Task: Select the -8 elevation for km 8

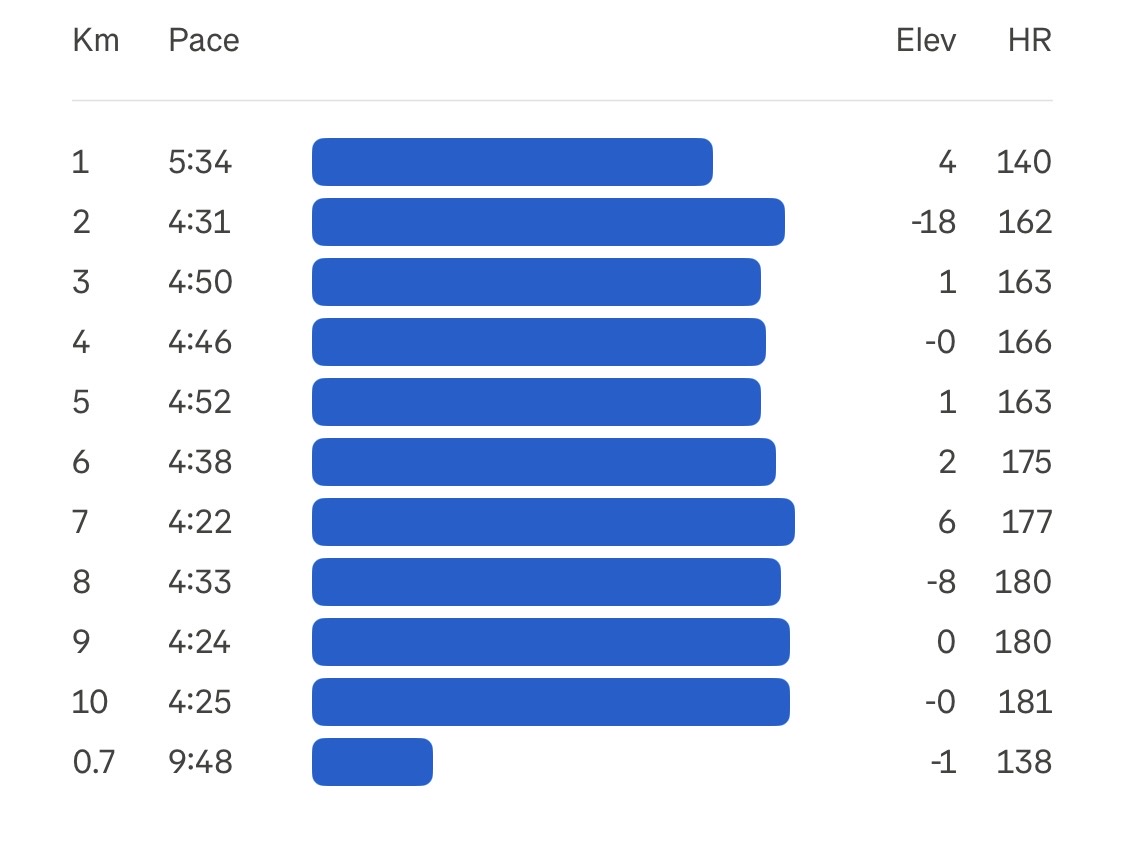Action: (x=940, y=582)
